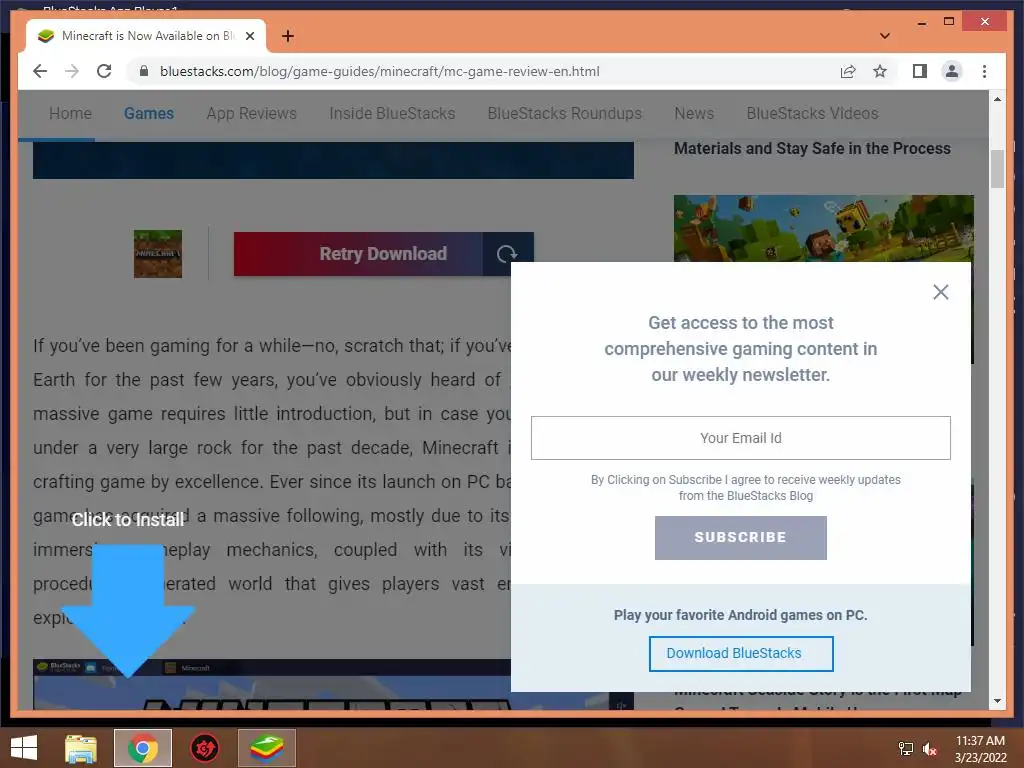Open Chrome profile avatar

[x=952, y=71]
